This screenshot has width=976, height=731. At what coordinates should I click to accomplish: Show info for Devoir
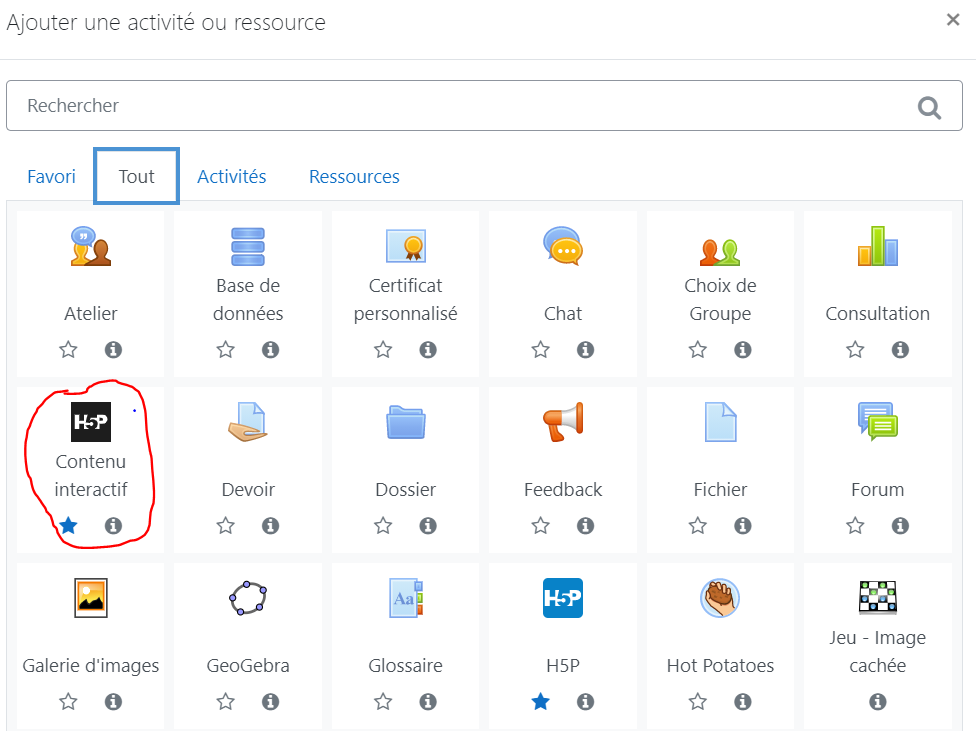[270, 526]
